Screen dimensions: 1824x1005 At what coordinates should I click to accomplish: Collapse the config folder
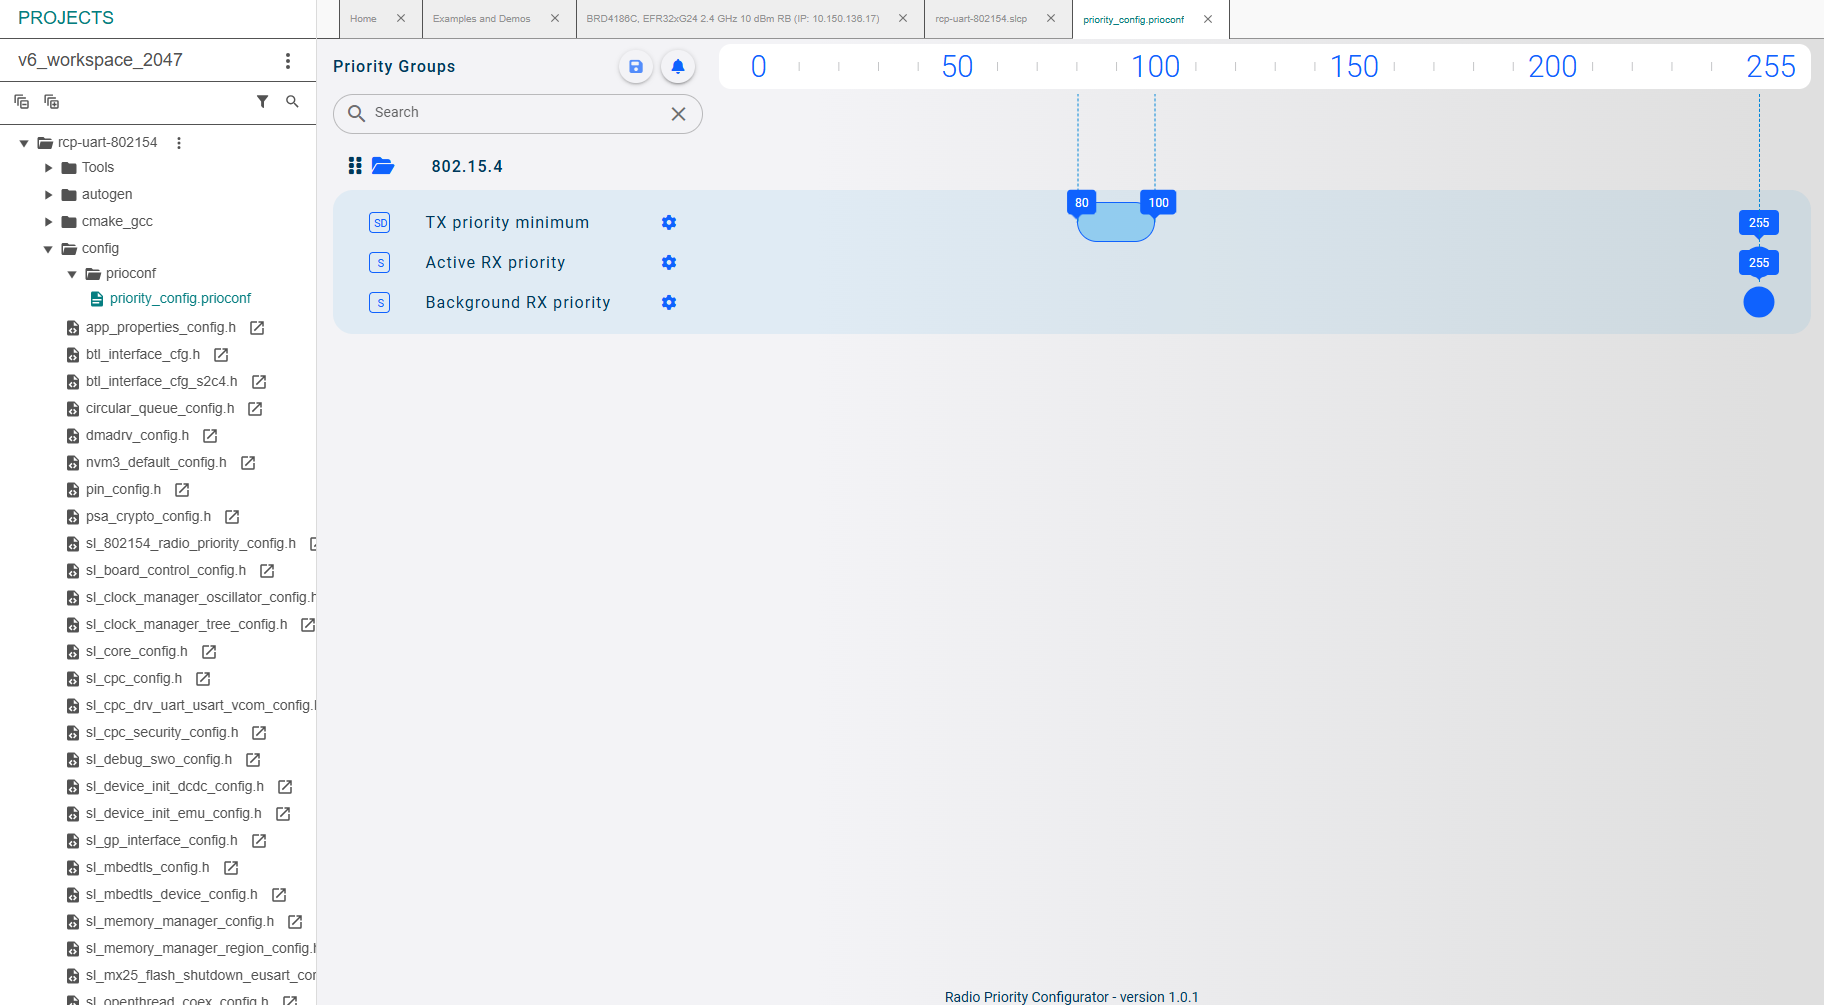click(48, 249)
